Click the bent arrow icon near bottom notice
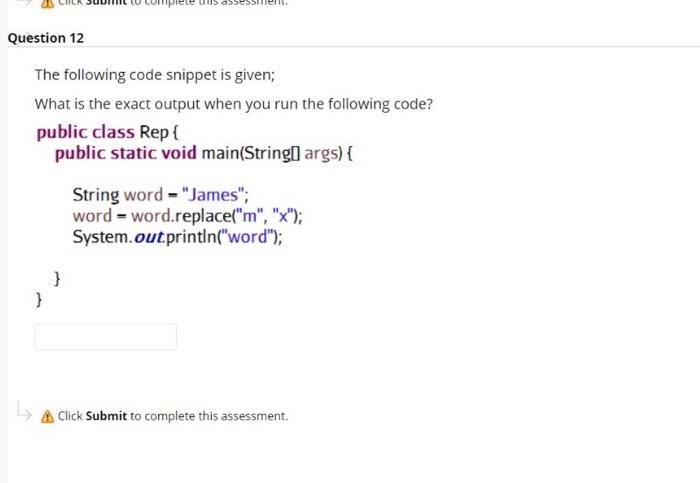Screen dimensions: 700x483 tap(23, 411)
